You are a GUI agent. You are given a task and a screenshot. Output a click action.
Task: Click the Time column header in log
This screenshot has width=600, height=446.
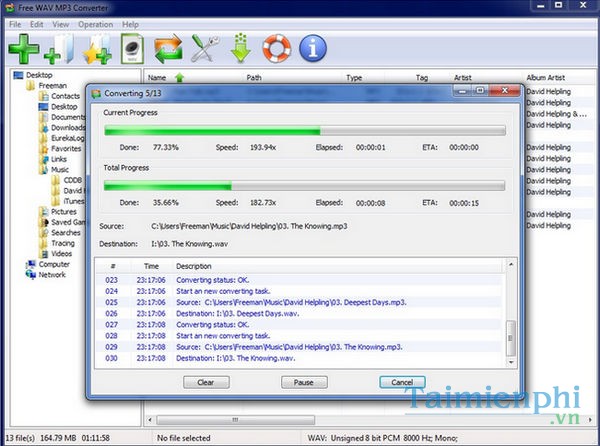click(152, 266)
